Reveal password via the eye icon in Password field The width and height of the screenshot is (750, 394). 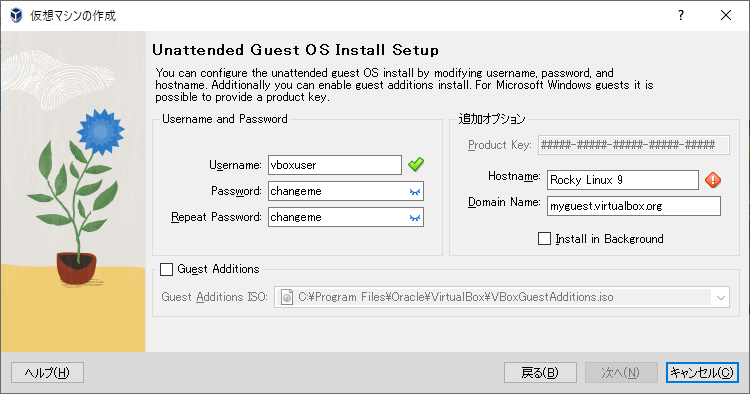415,191
